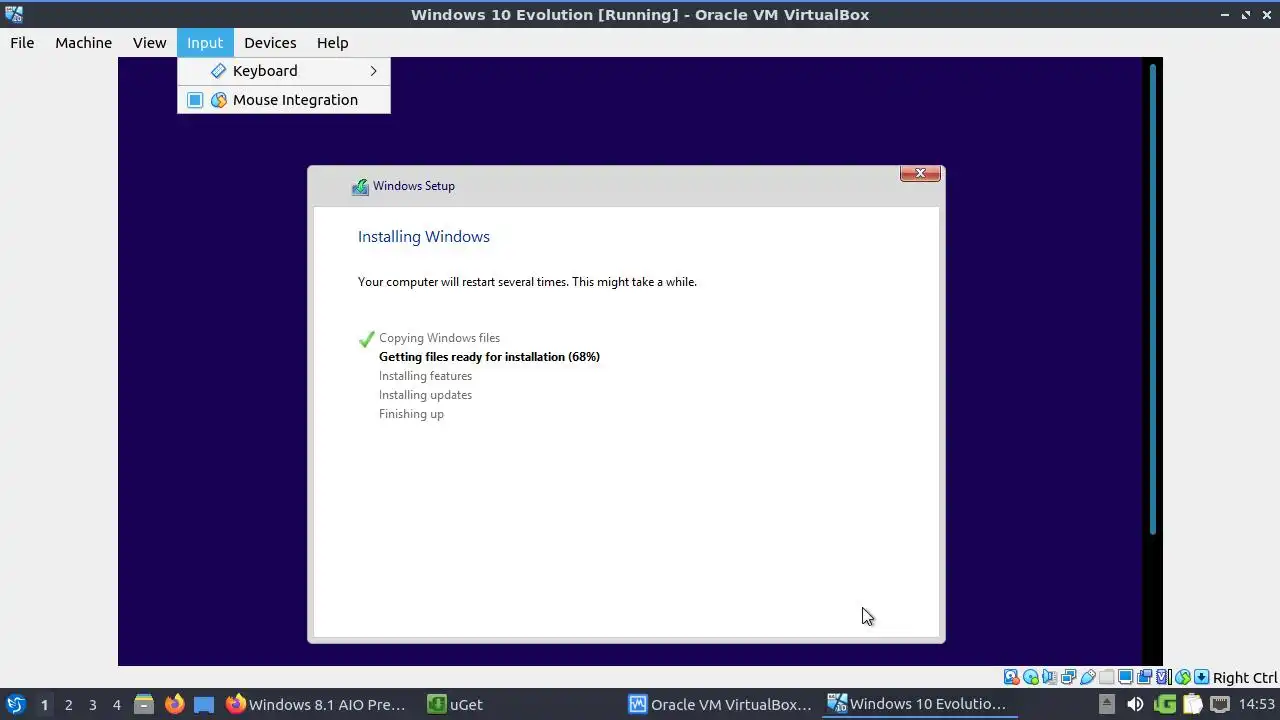Click the Right Ctrl host key label
Viewport: 1280px width, 720px height.
tap(1245, 677)
